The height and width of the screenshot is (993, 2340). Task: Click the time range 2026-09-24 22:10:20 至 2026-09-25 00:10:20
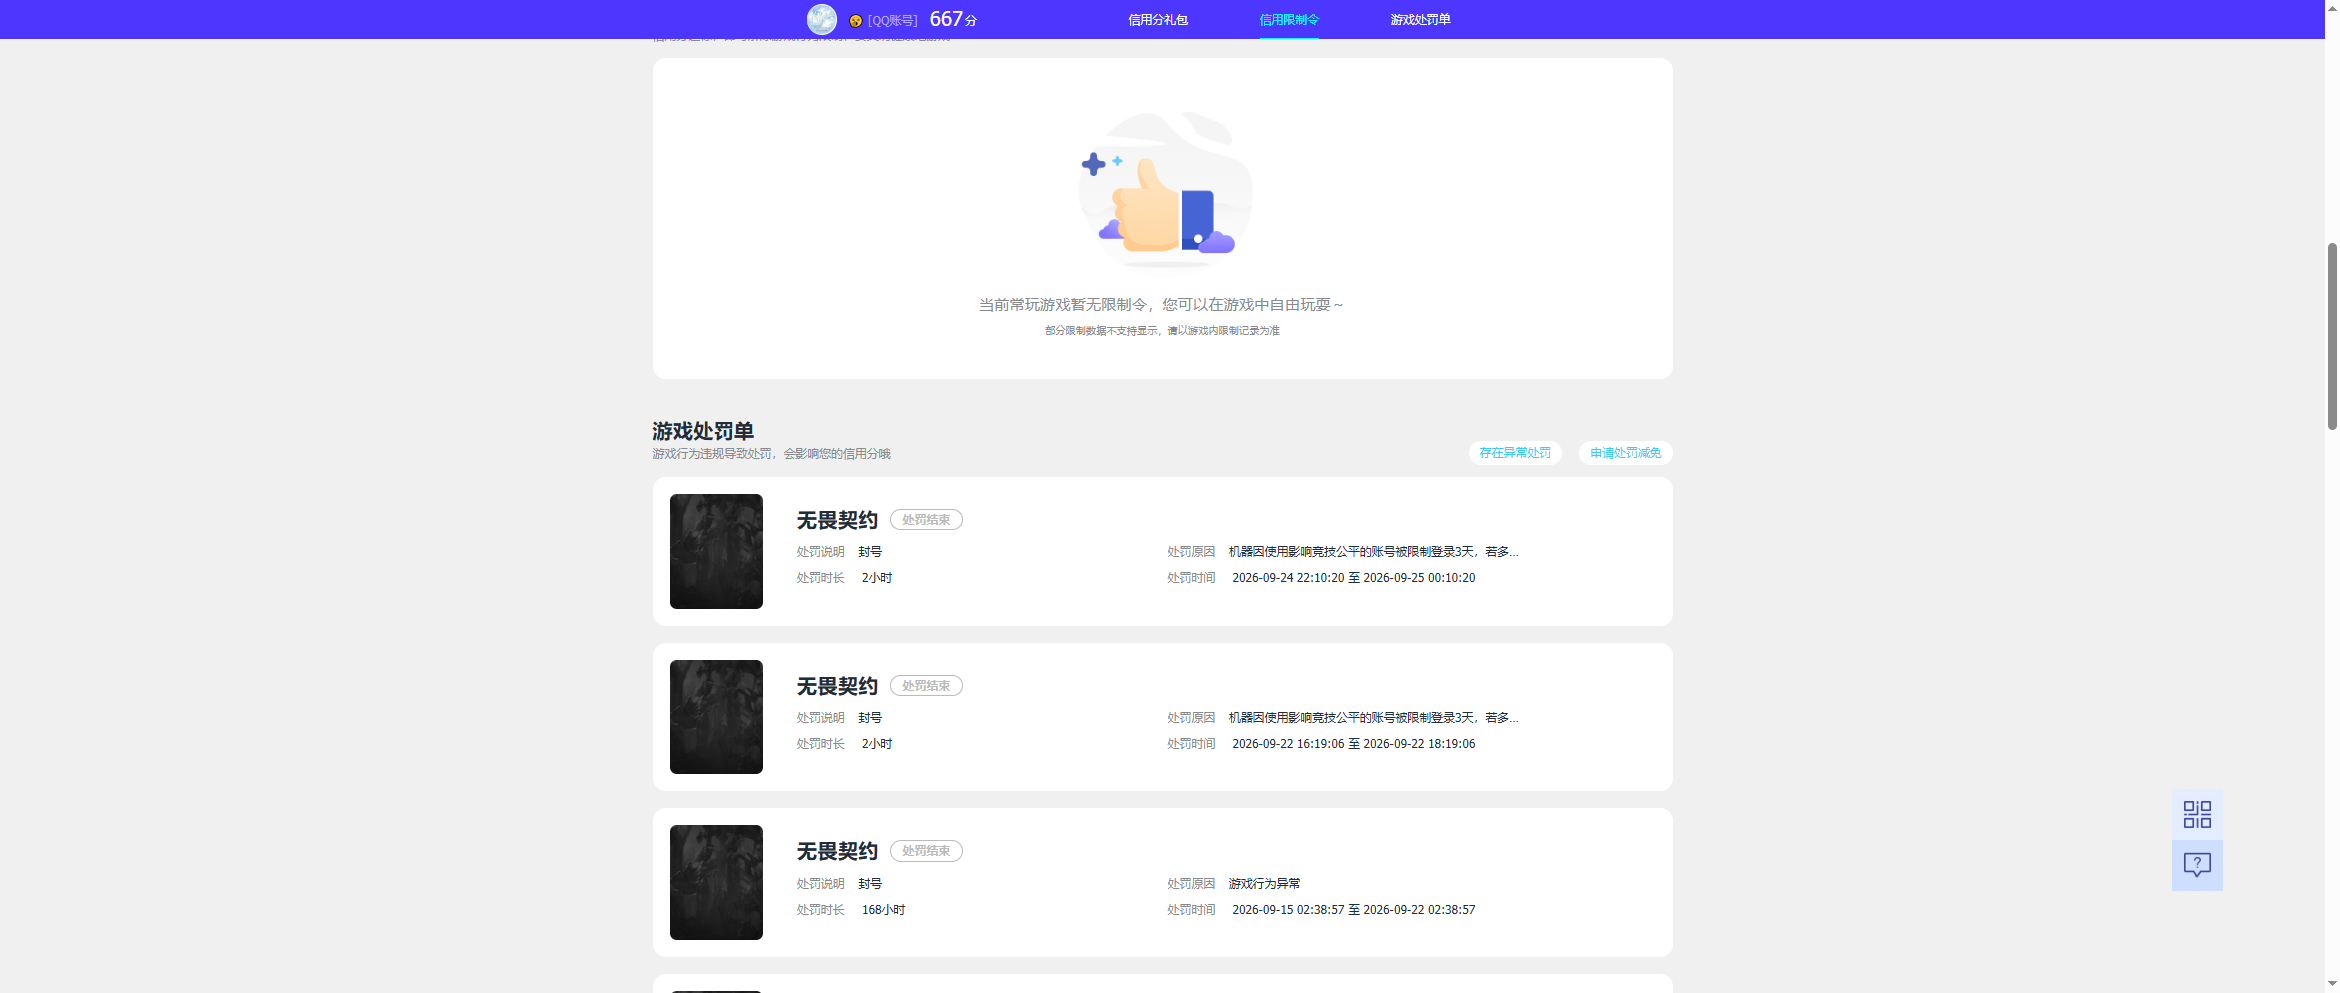1354,578
